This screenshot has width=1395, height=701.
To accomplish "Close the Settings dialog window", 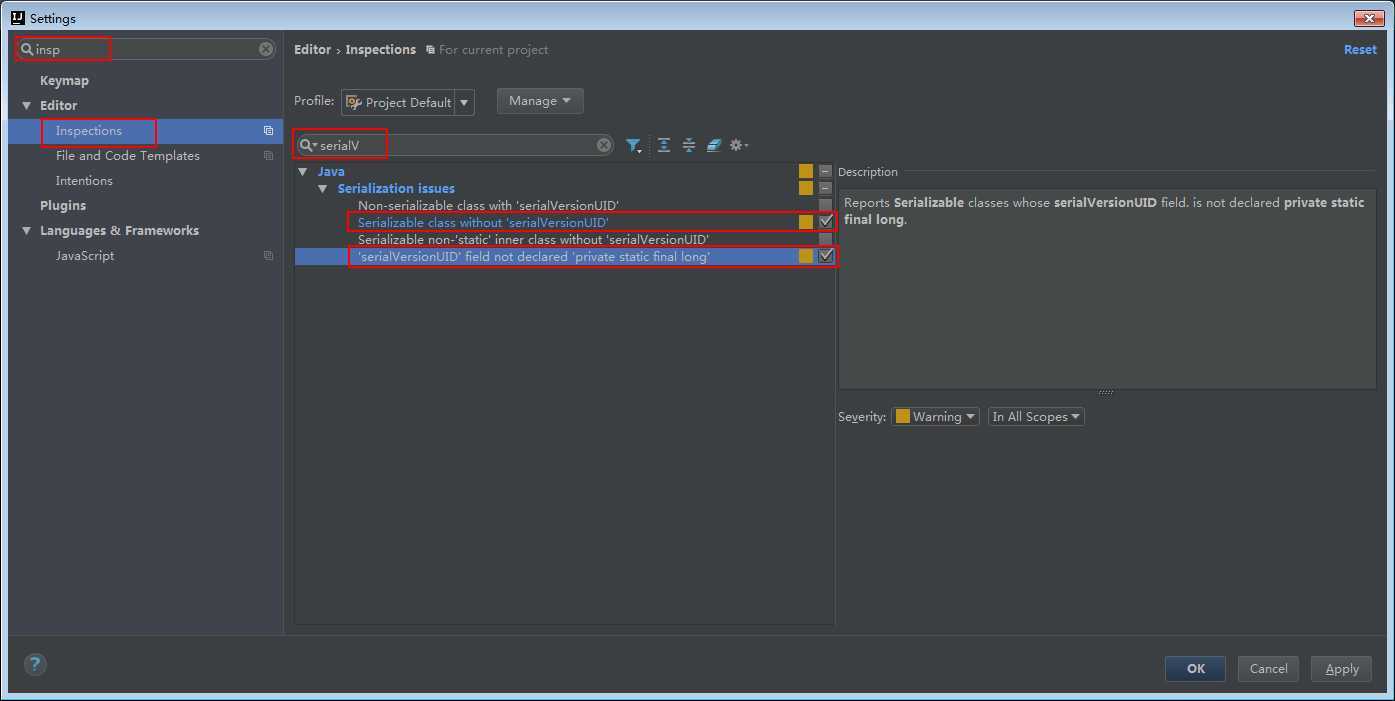I will [x=1368, y=18].
